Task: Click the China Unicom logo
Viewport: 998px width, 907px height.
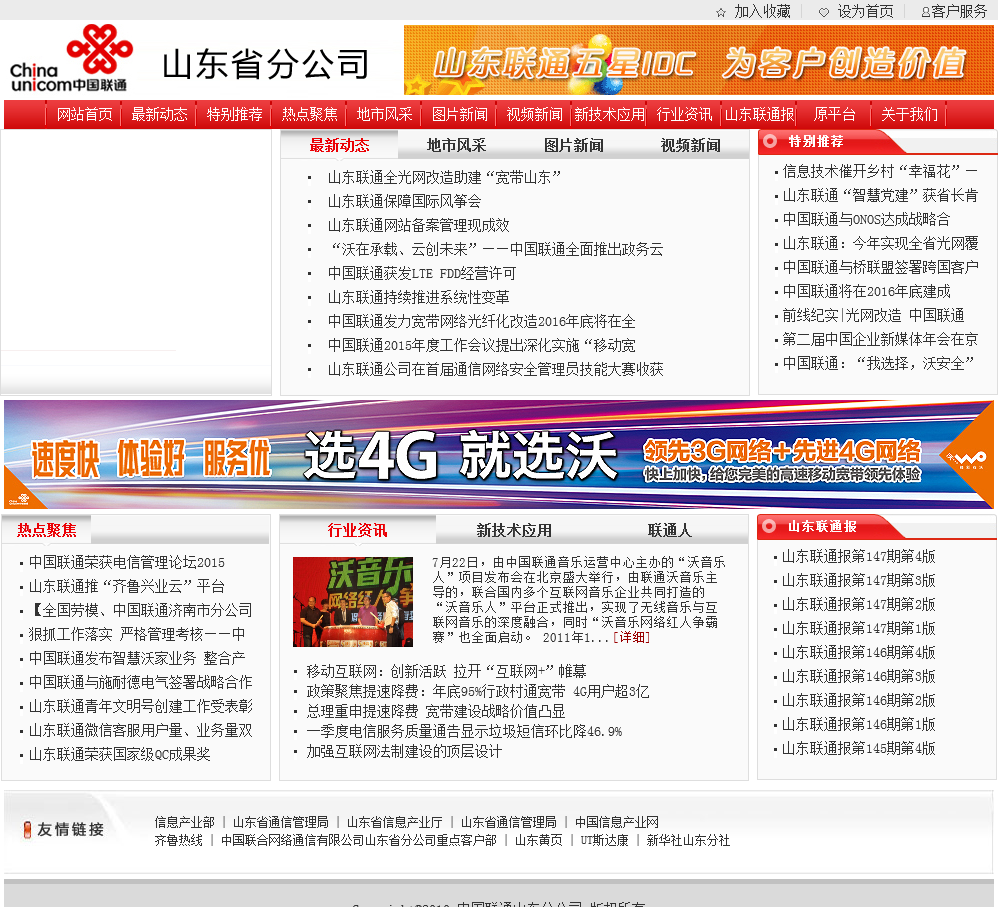Action: pos(70,59)
